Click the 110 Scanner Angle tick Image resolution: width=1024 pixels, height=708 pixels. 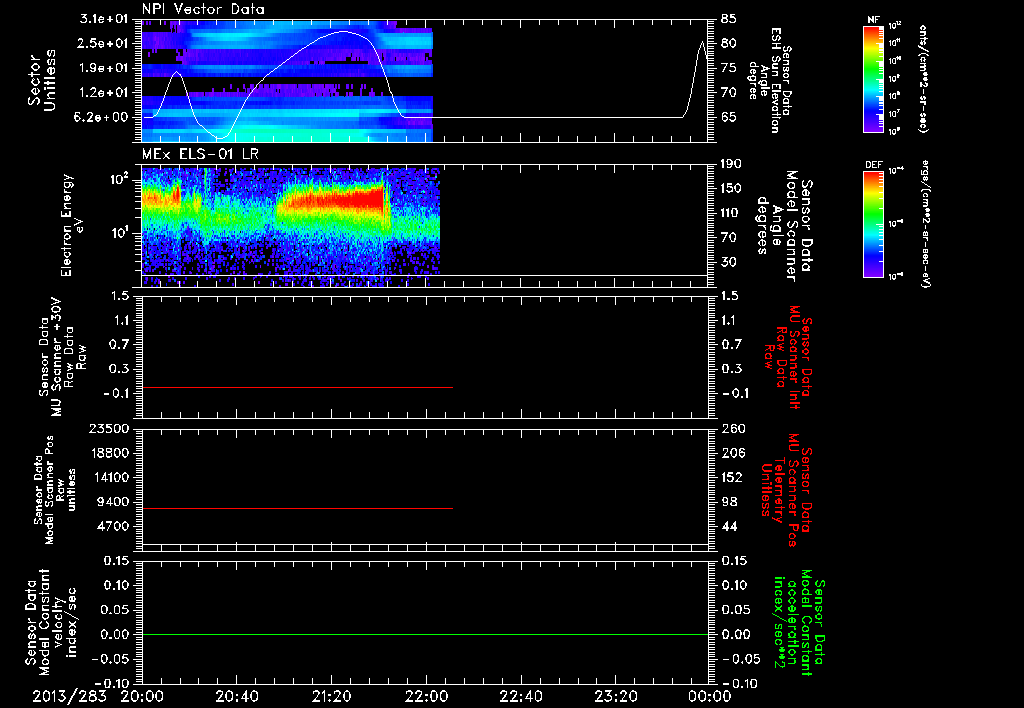click(731, 213)
